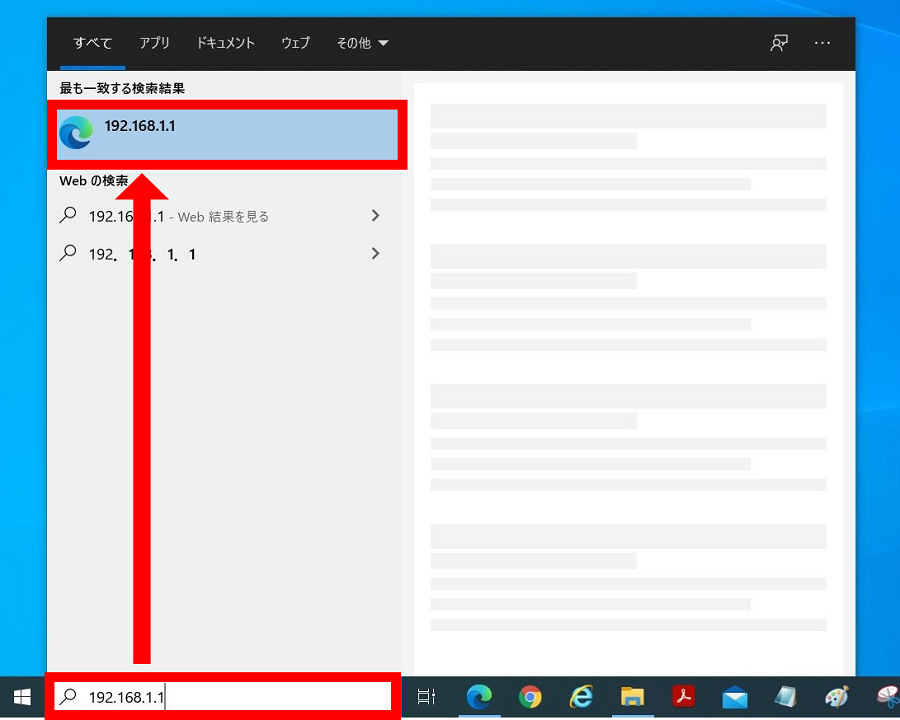Open the Mail app from the taskbar
The height and width of the screenshot is (720, 900).
click(x=735, y=697)
